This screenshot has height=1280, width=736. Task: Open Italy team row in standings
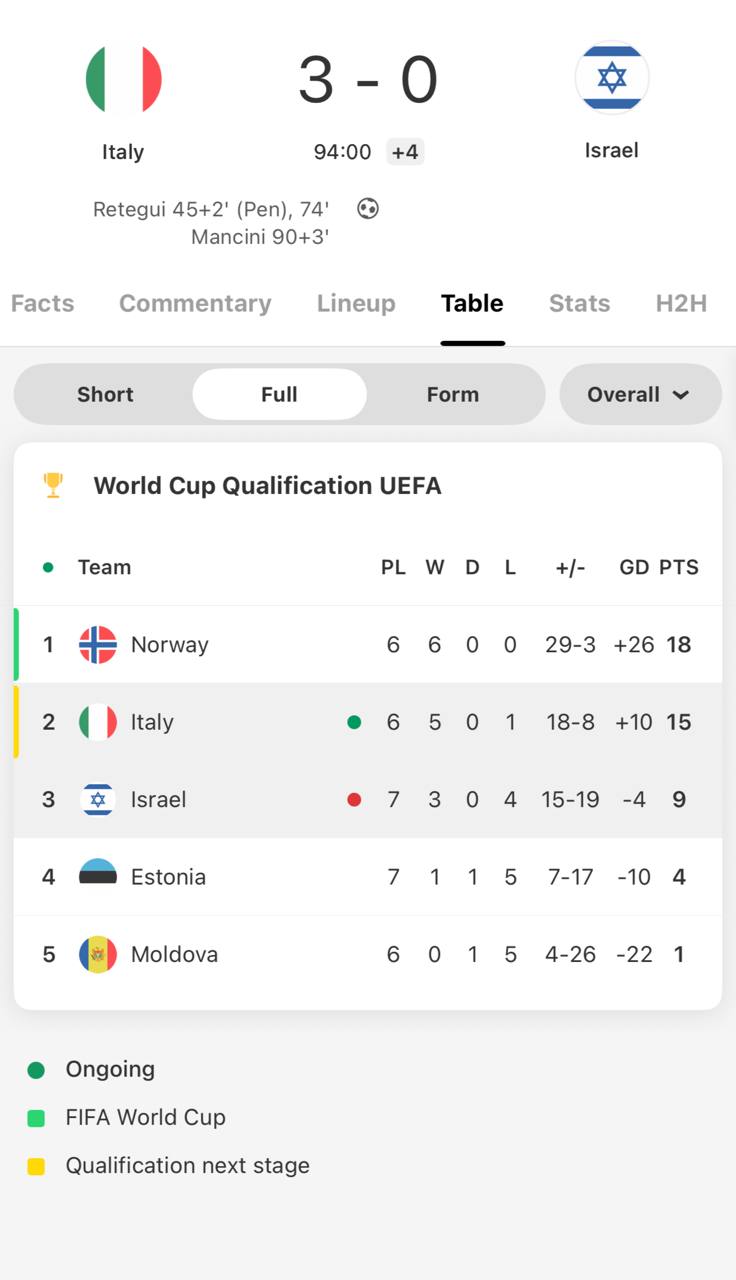point(152,722)
